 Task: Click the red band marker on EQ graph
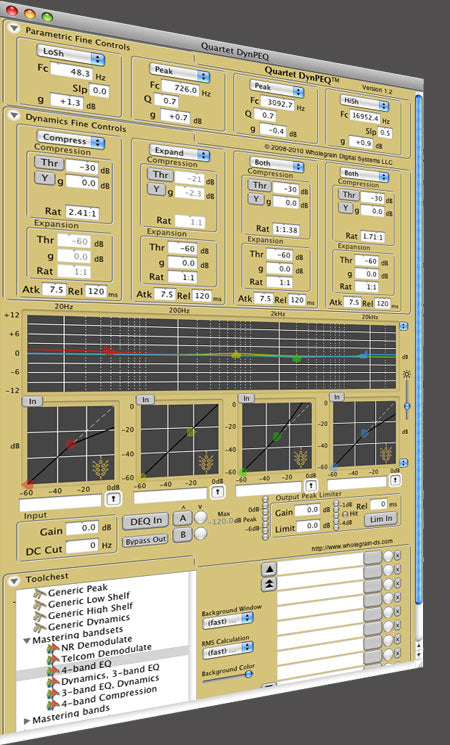click(109, 351)
